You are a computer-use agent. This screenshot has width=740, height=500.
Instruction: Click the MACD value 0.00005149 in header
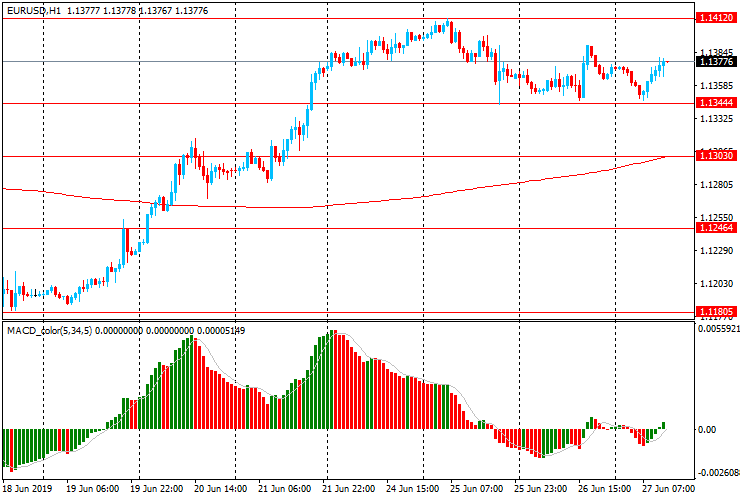[x=221, y=331]
